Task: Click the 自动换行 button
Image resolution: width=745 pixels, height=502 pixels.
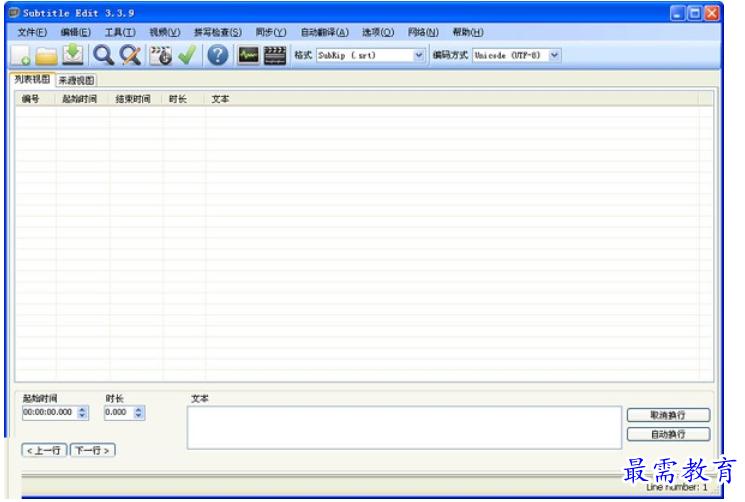Action: (668, 434)
